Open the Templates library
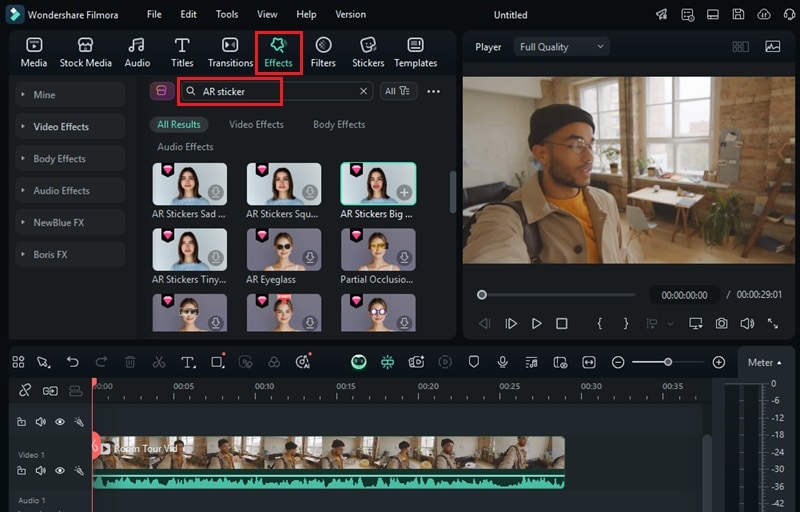Screen dimensions: 800x512 [415, 52]
